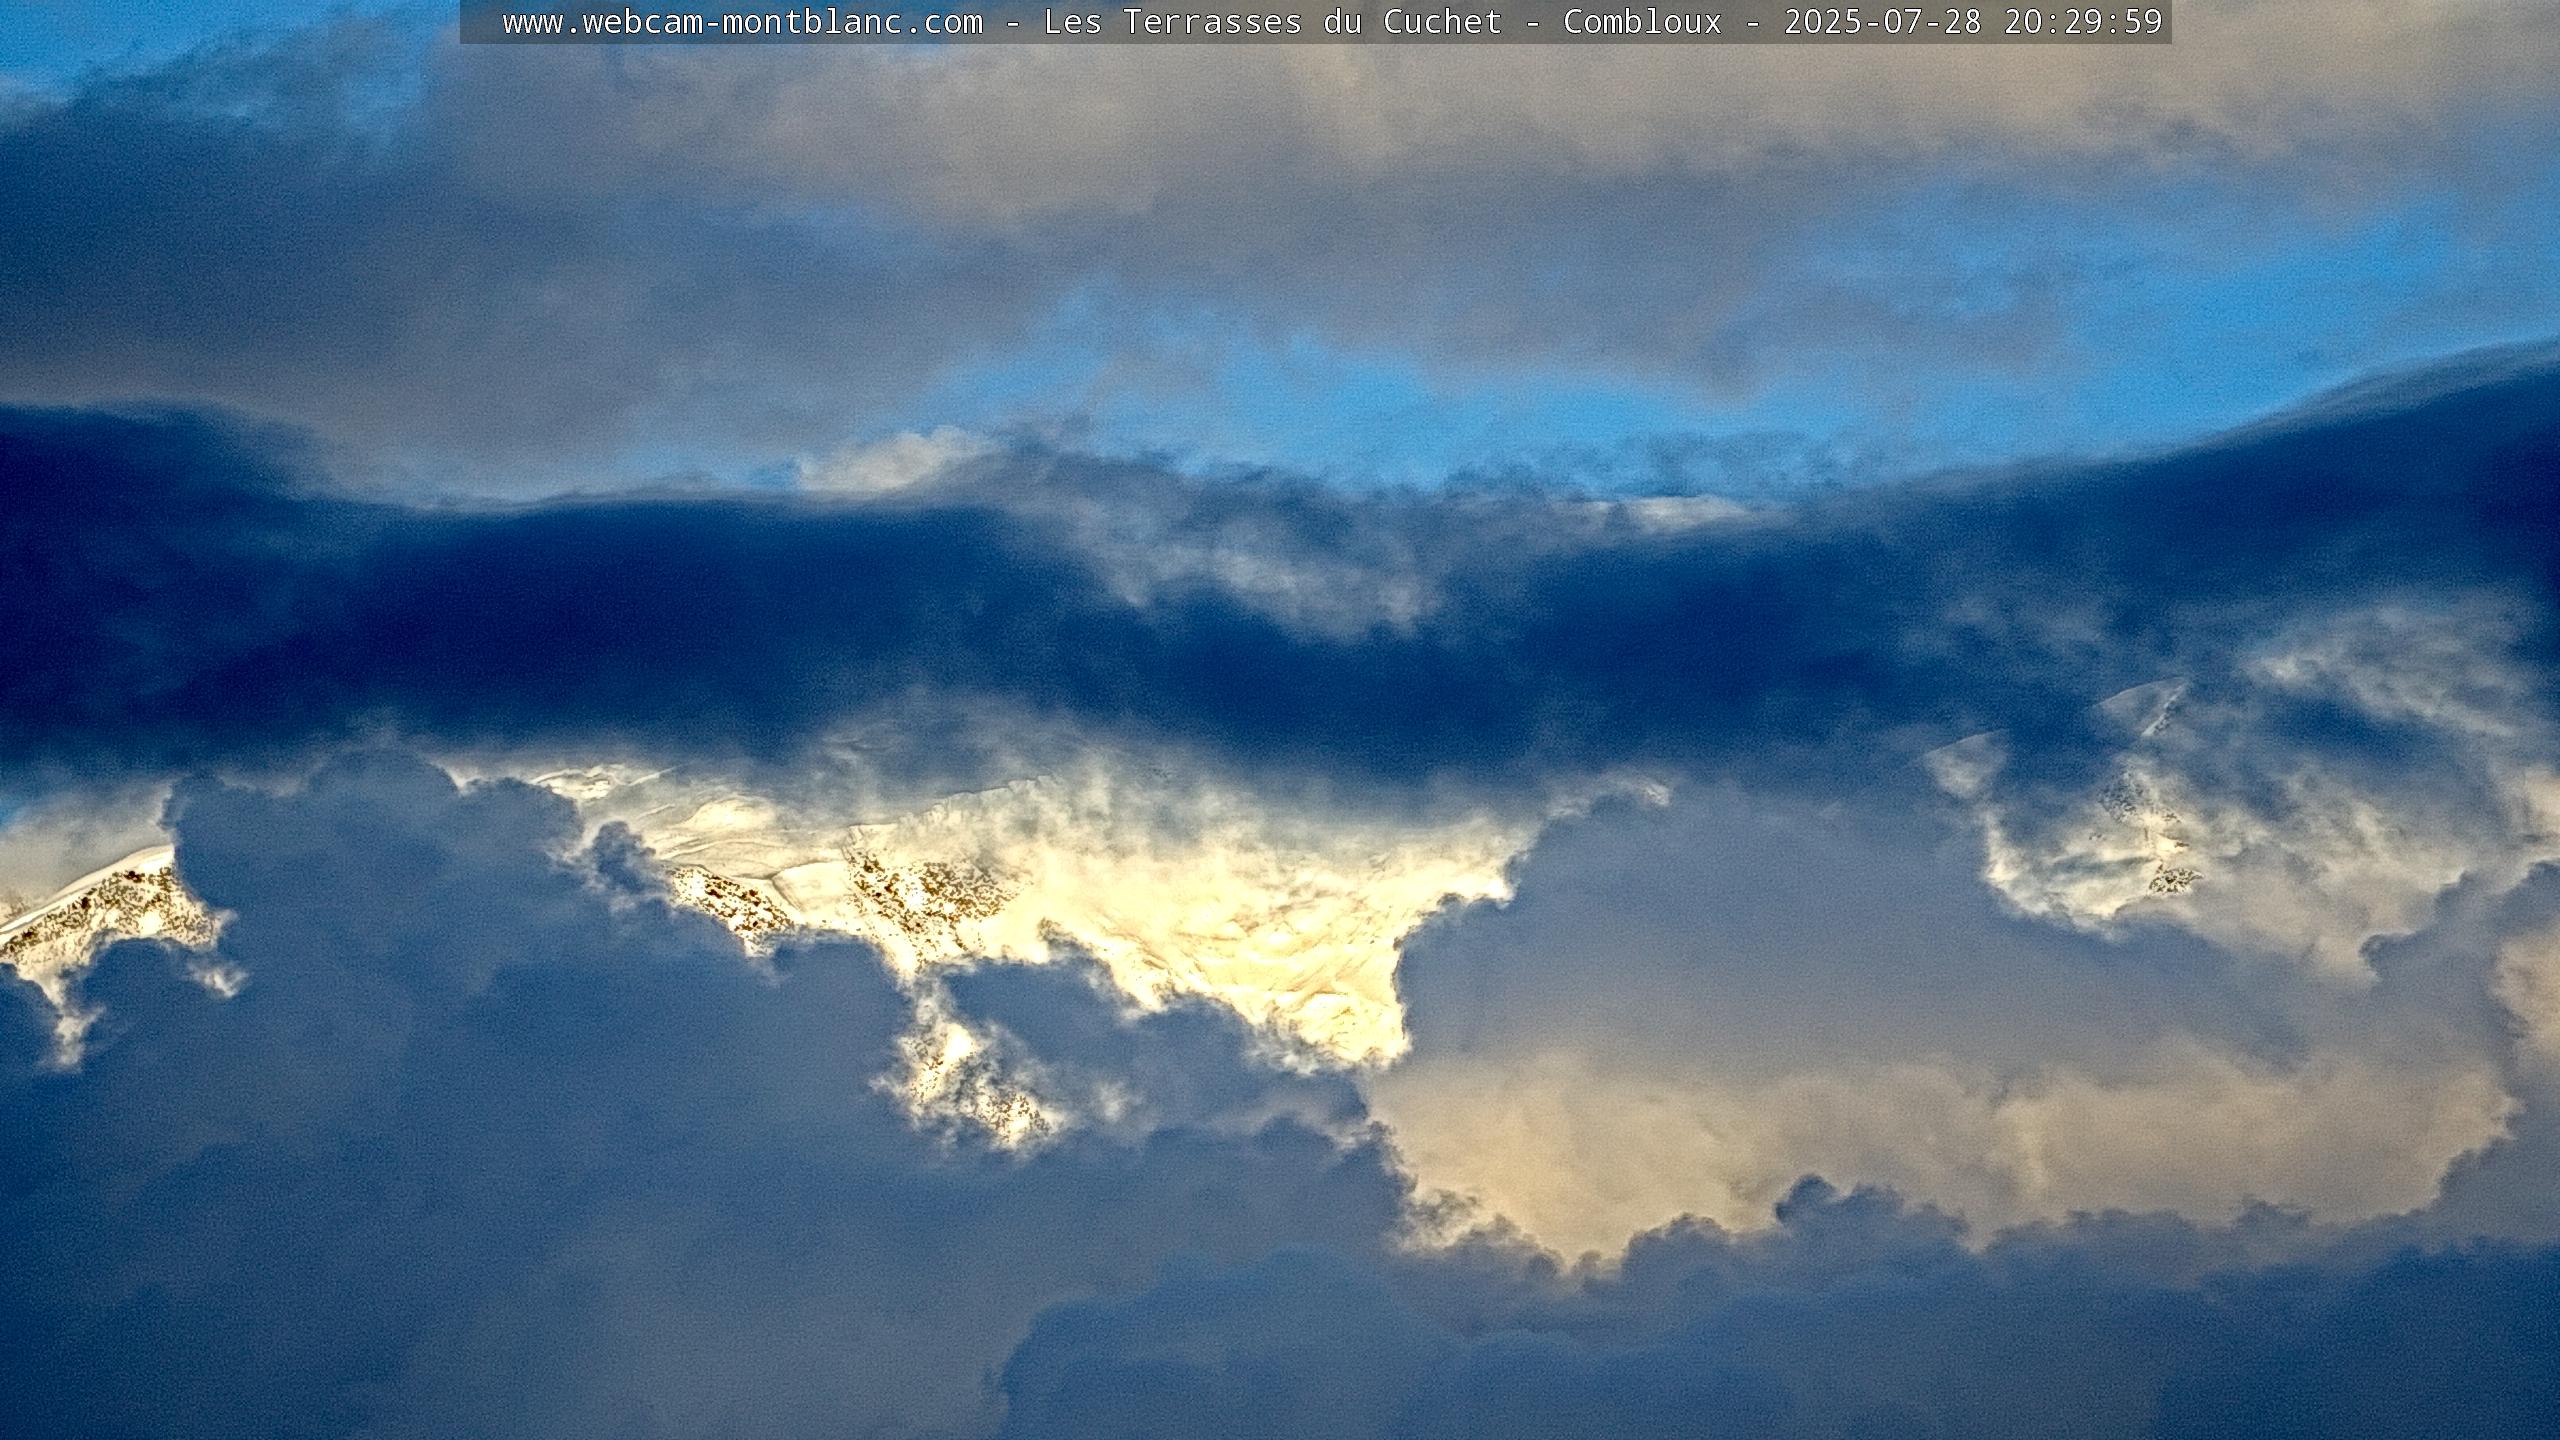The image size is (2560, 1440).
Task: Click the Combloux location label
Action: coord(1643,22)
